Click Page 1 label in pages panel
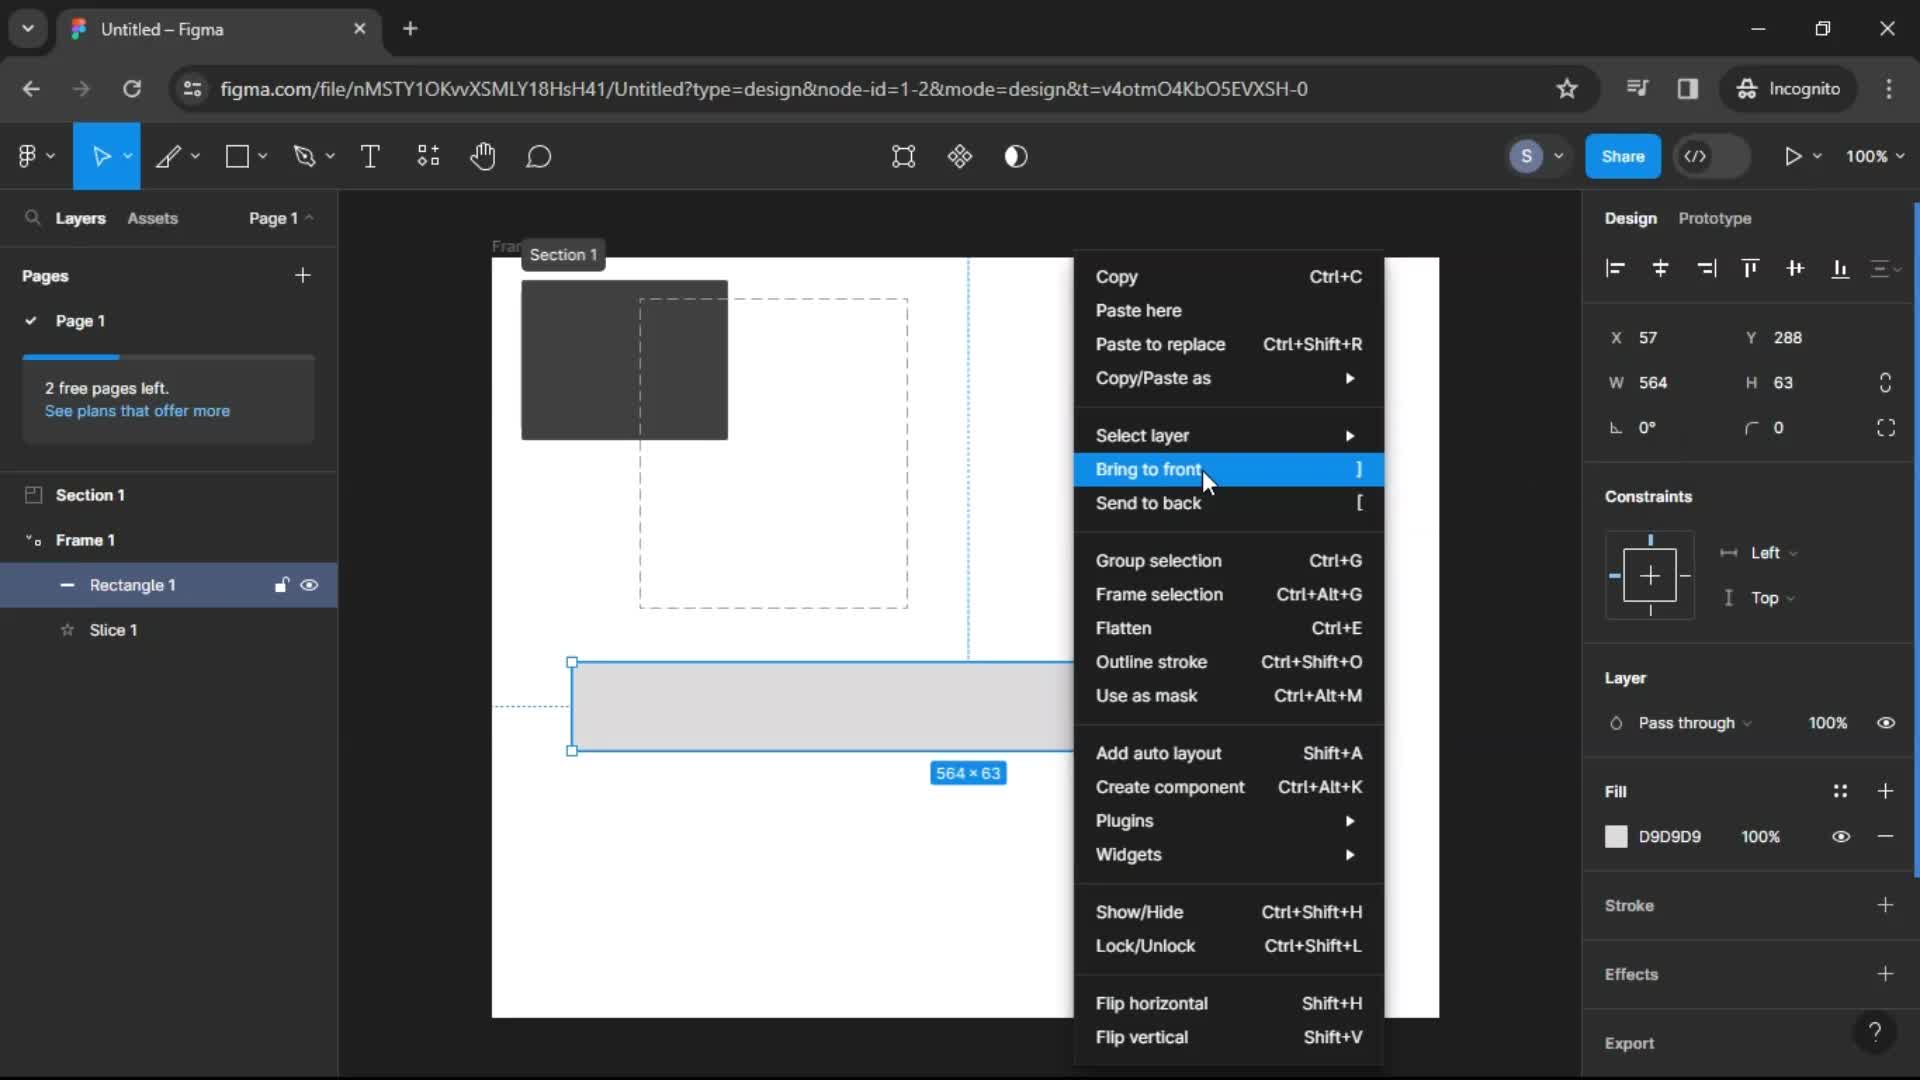Viewport: 1920px width, 1080px height. coord(80,320)
